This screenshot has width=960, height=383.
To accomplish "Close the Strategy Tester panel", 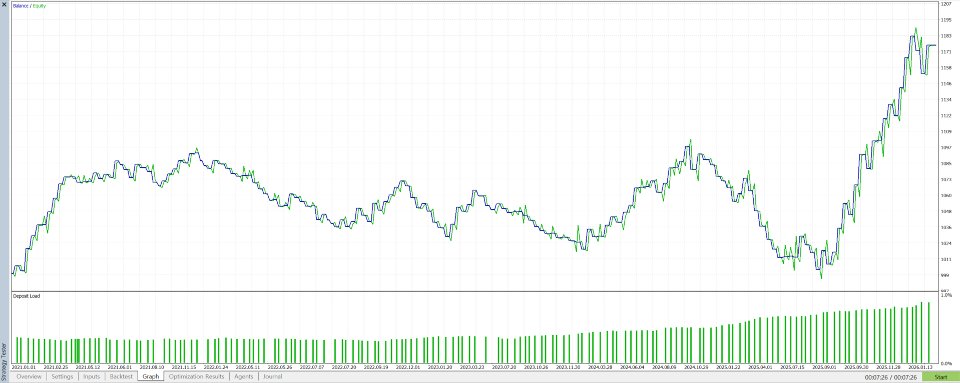I will (4, 4).
